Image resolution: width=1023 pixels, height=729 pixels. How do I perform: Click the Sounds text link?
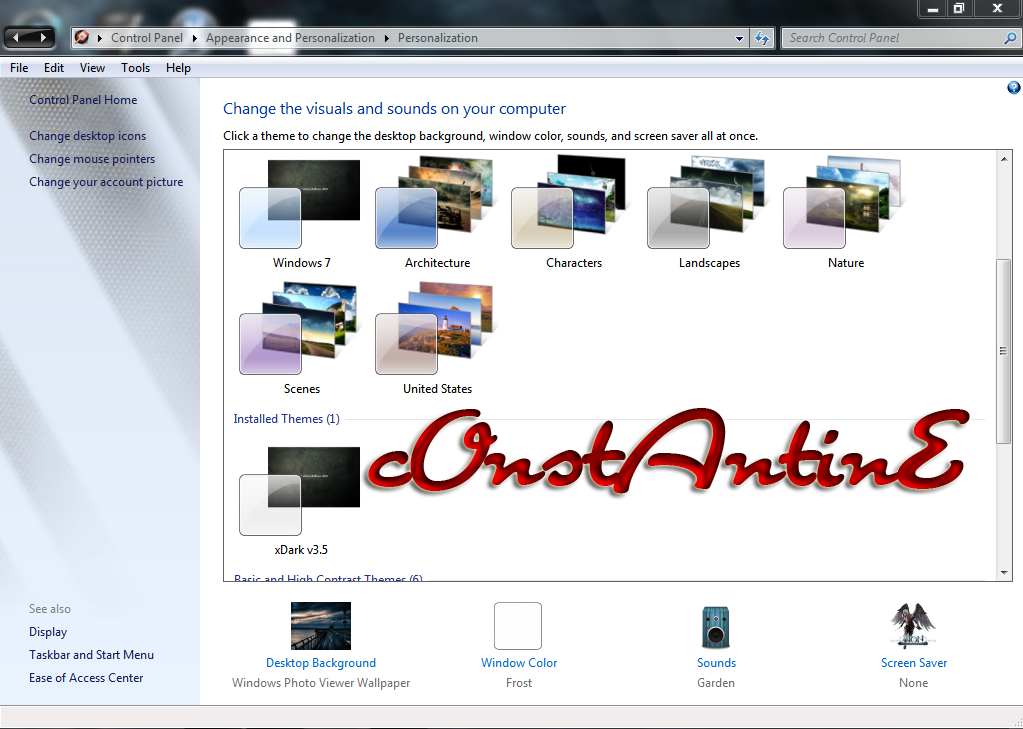tap(716, 662)
